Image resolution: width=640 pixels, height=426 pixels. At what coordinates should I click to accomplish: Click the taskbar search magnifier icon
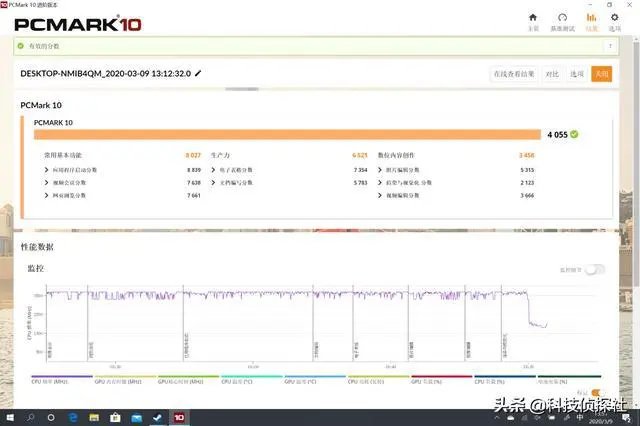point(31,417)
